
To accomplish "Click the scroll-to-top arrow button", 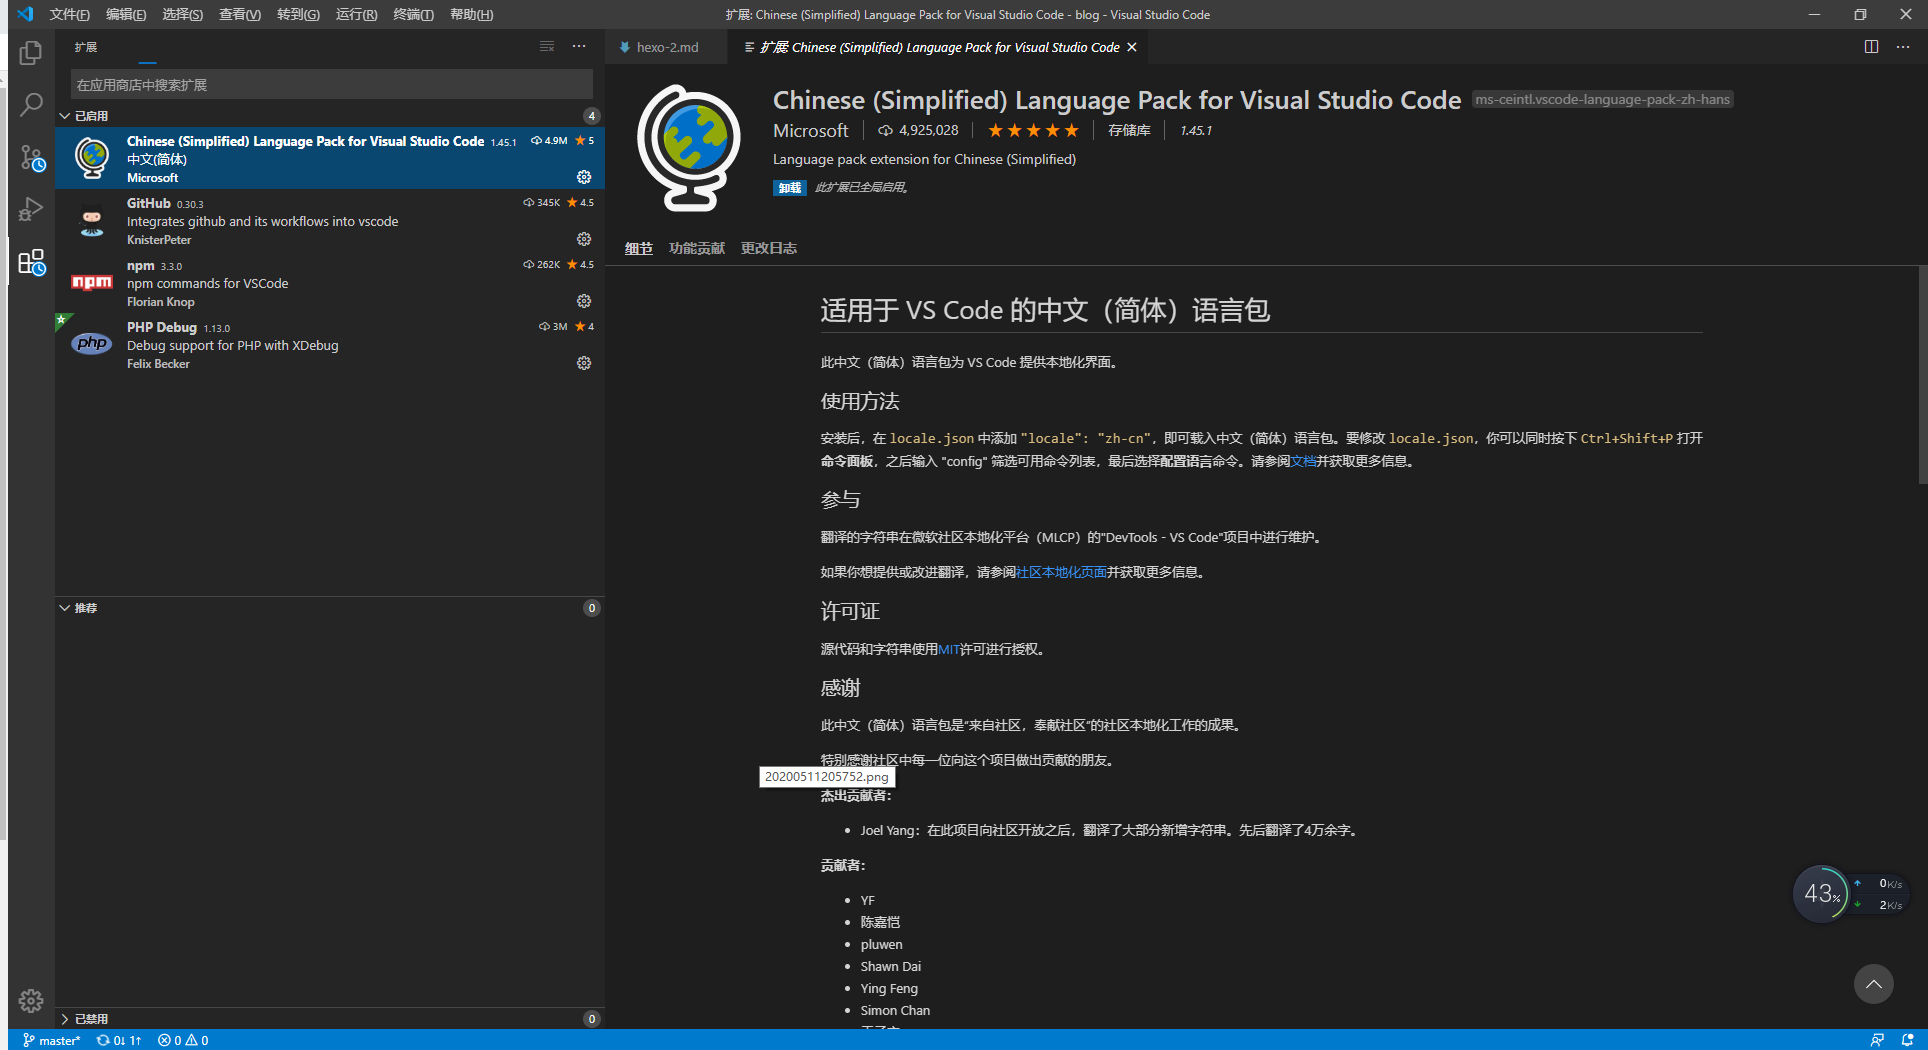I will 1873,984.
